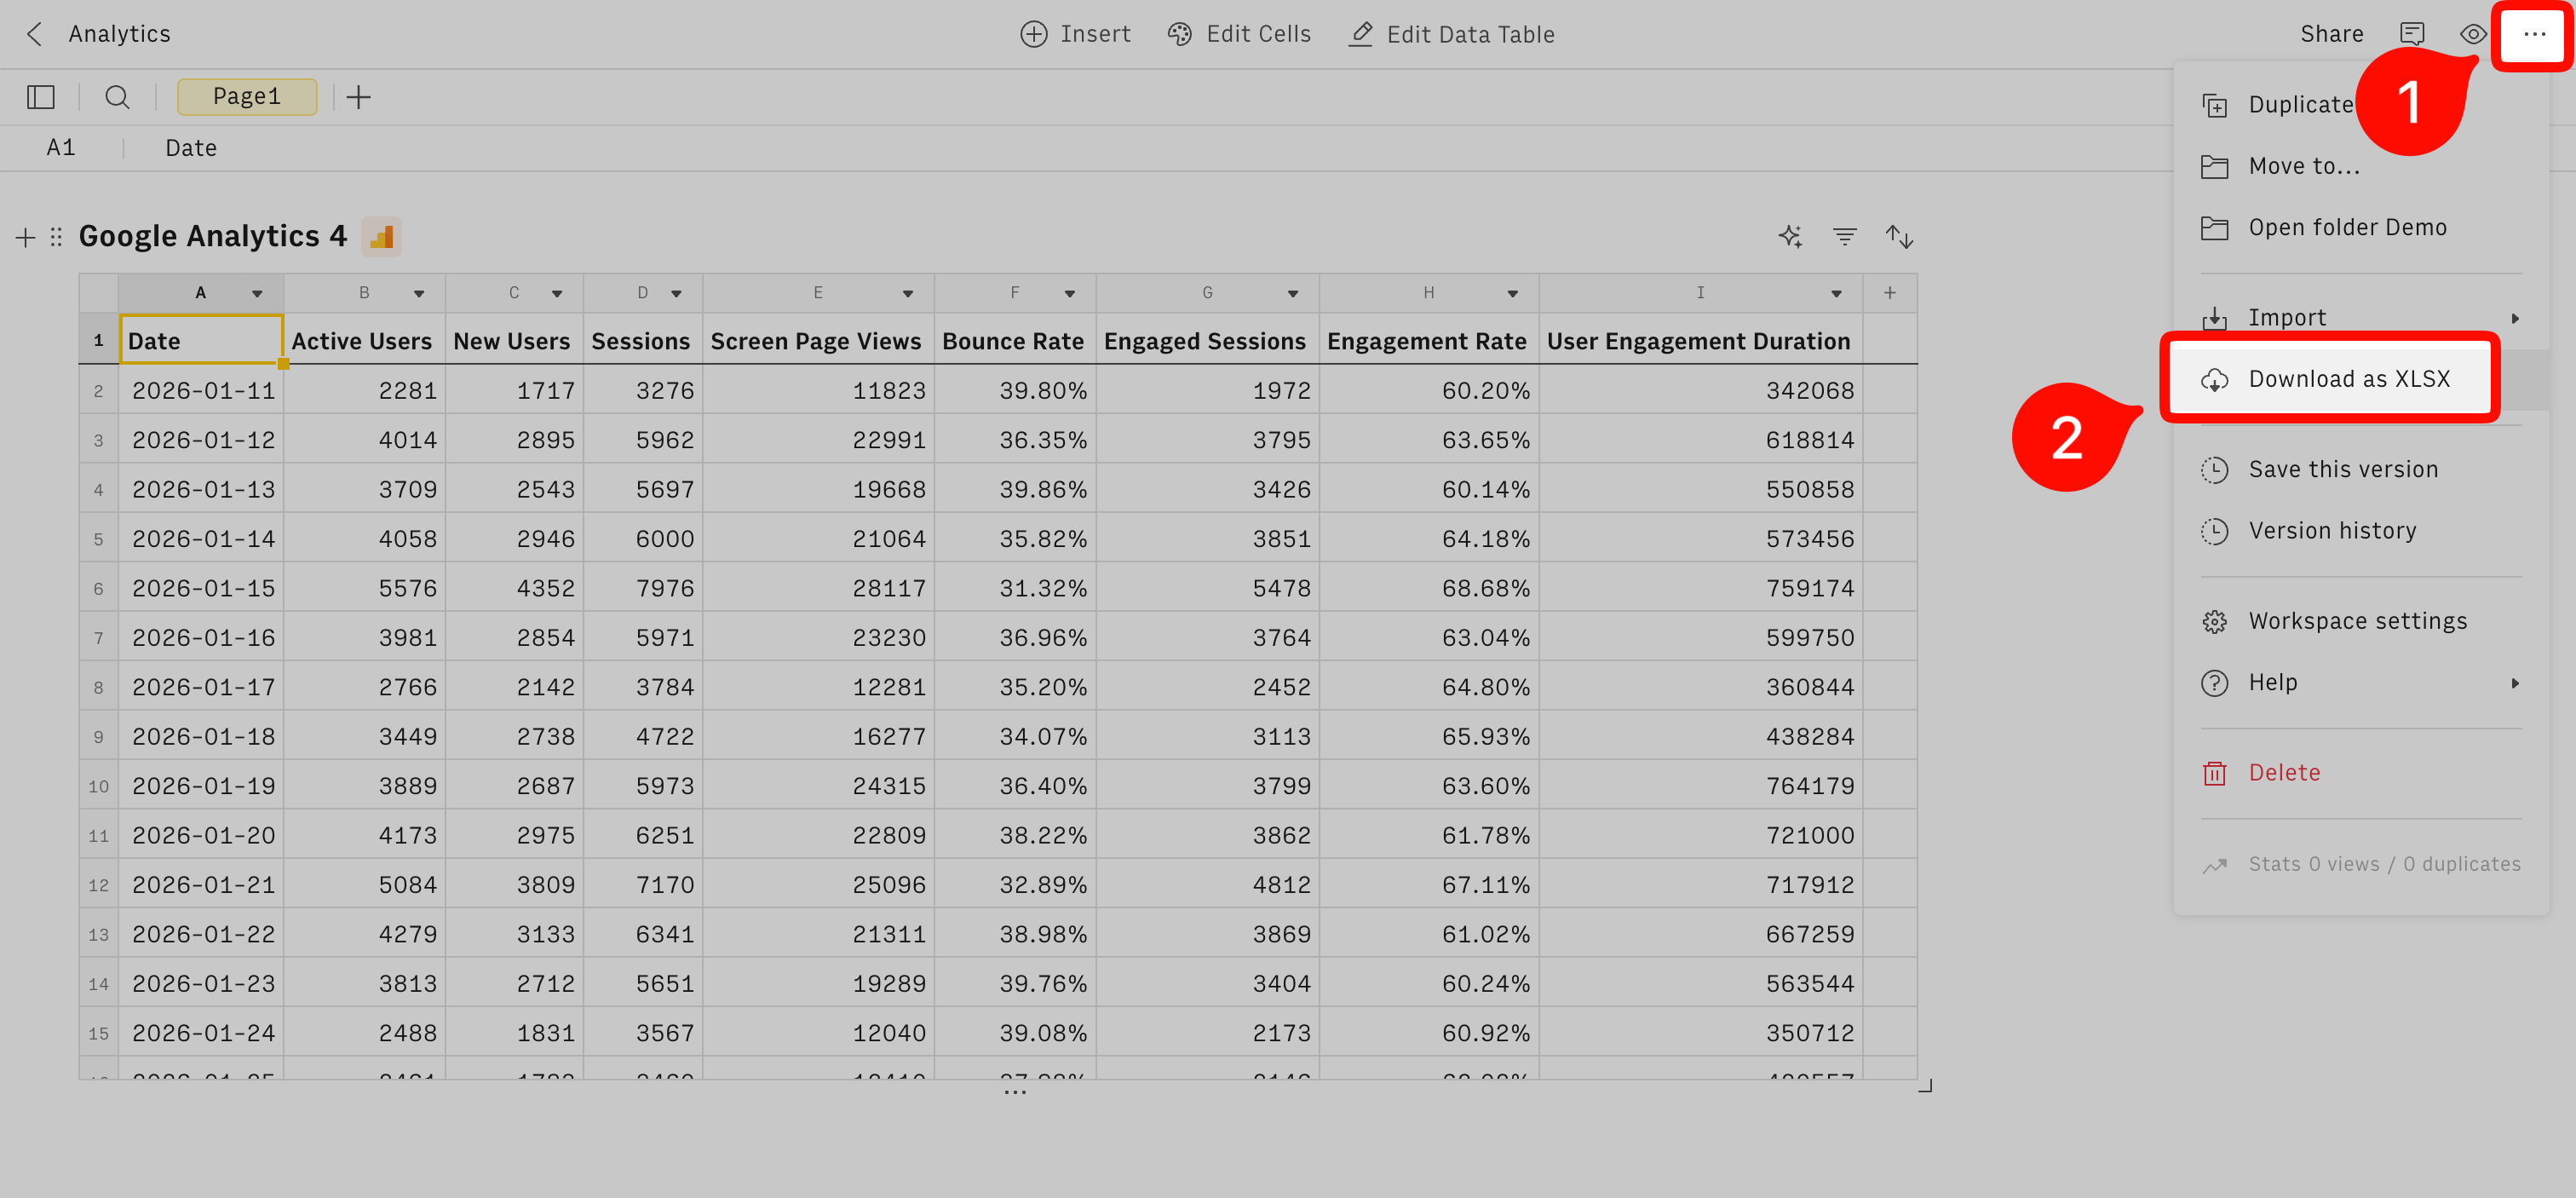2576x1198 pixels.
Task: Open the filter icon above table
Action: point(1844,236)
